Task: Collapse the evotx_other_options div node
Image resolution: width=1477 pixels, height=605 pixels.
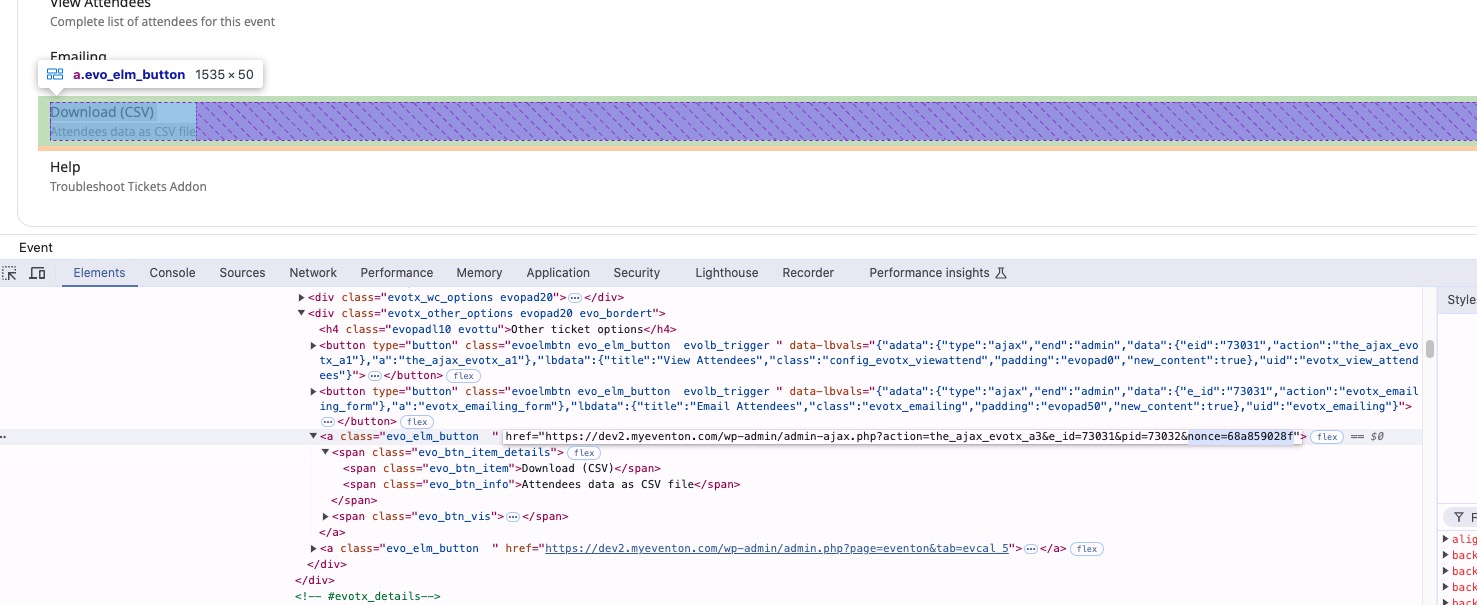Action: 302,313
